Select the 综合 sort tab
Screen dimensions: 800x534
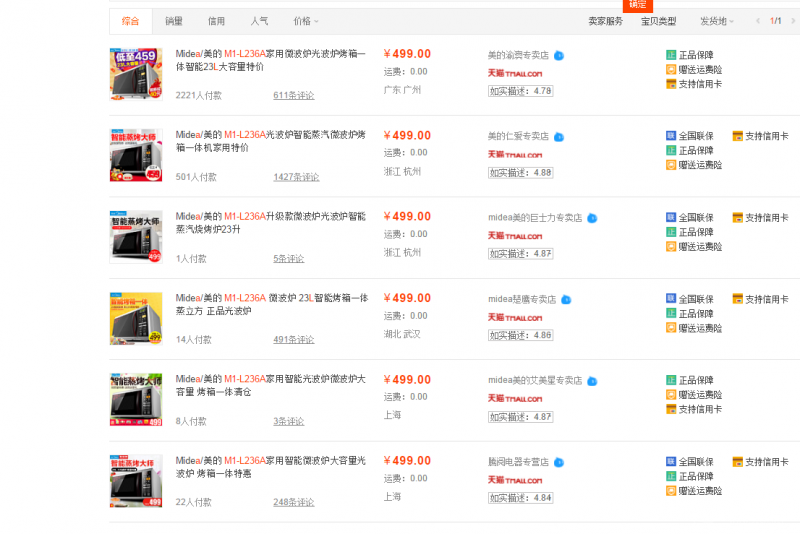coord(131,21)
